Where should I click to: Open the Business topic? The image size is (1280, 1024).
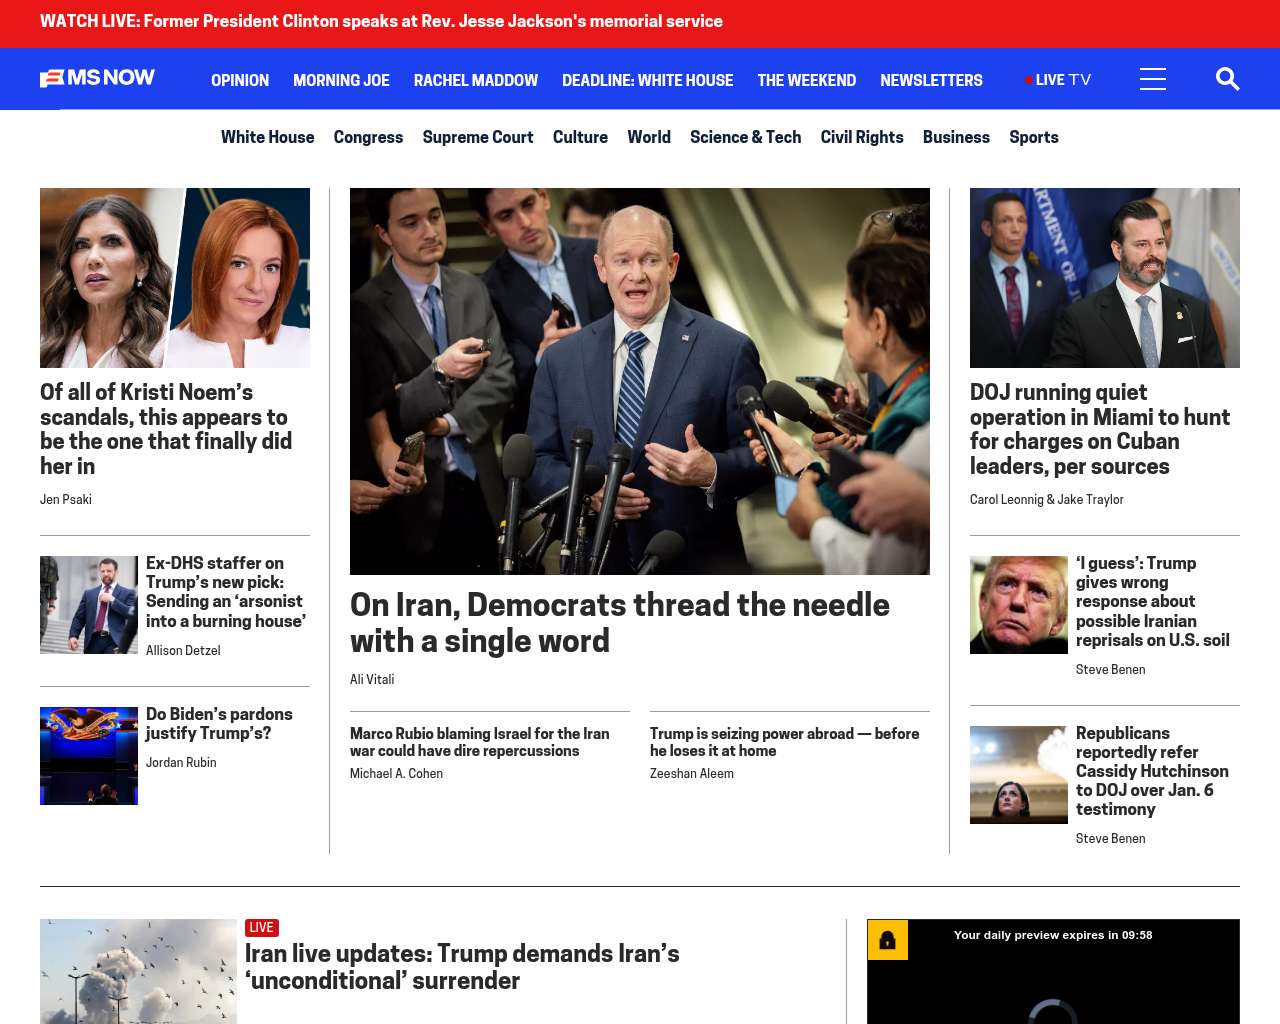956,137
